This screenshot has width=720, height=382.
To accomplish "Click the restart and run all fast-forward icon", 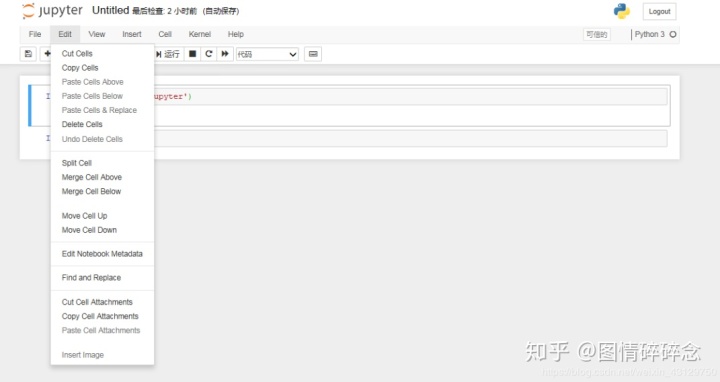I will coord(225,54).
